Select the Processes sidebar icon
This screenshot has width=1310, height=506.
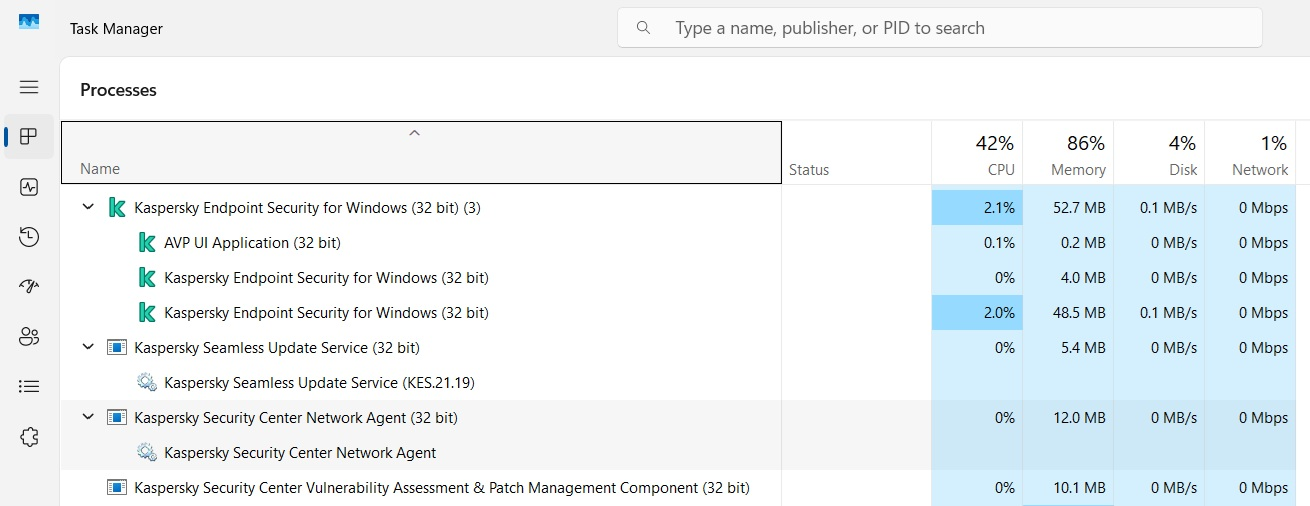[x=29, y=137]
